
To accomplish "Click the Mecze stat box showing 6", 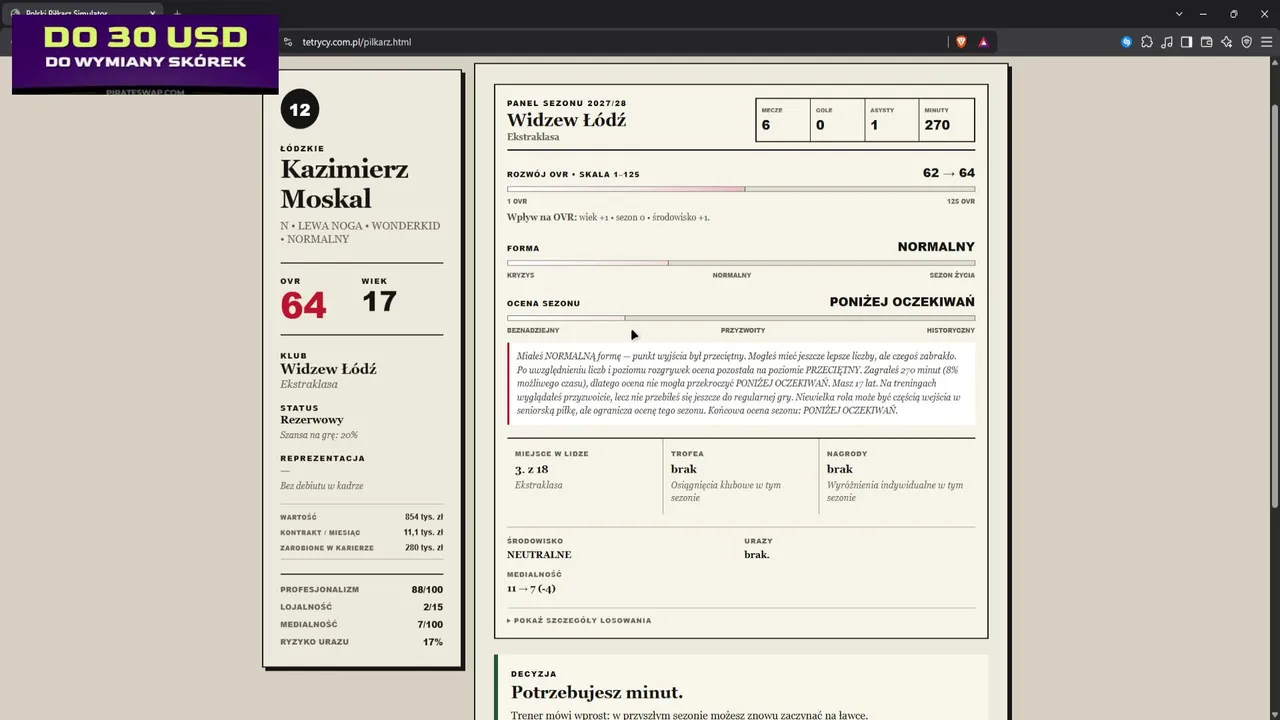I will [x=783, y=119].
